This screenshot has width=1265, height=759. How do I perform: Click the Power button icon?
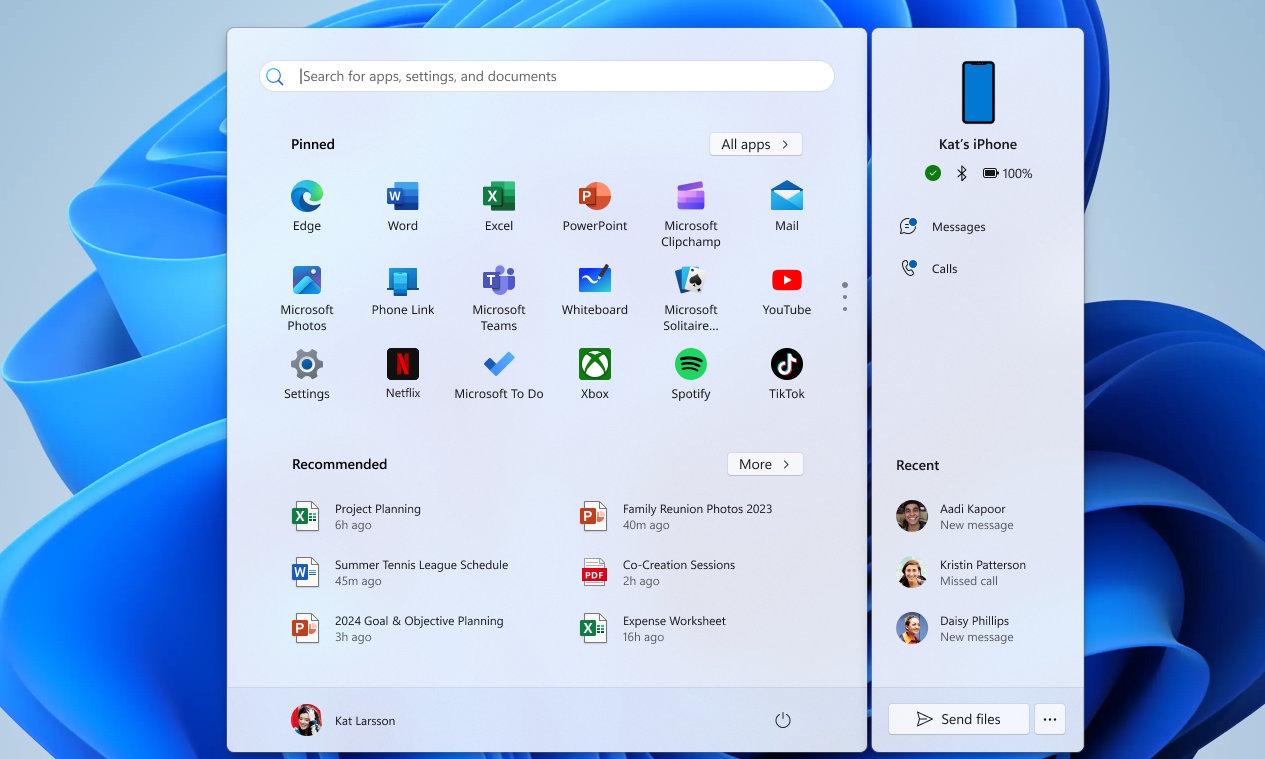tap(782, 720)
